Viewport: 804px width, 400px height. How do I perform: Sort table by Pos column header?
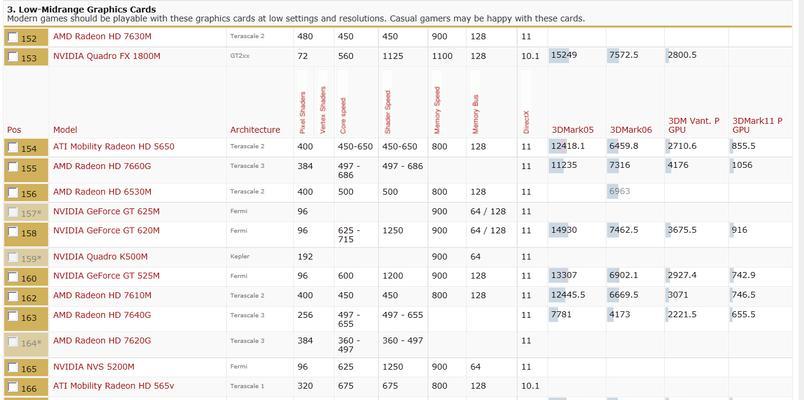pyautogui.click(x=14, y=130)
